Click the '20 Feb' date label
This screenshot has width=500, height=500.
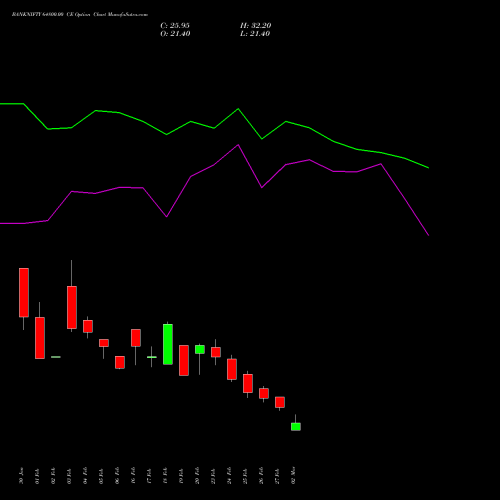coord(198,476)
